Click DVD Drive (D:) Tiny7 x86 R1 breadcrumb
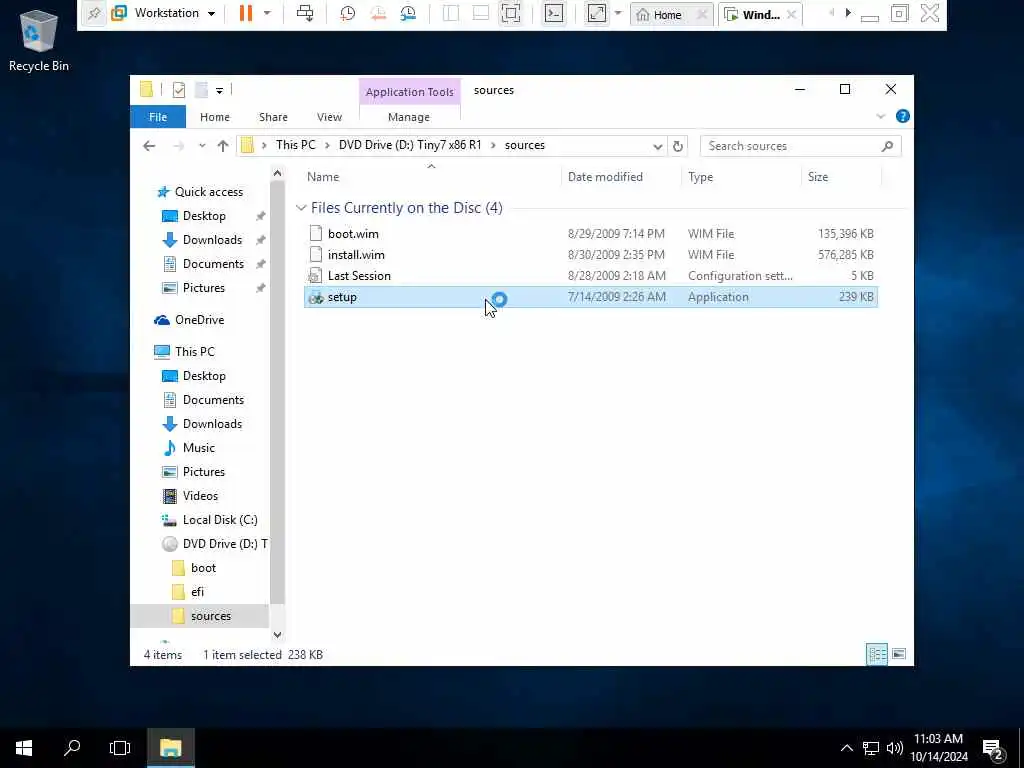 (x=409, y=145)
